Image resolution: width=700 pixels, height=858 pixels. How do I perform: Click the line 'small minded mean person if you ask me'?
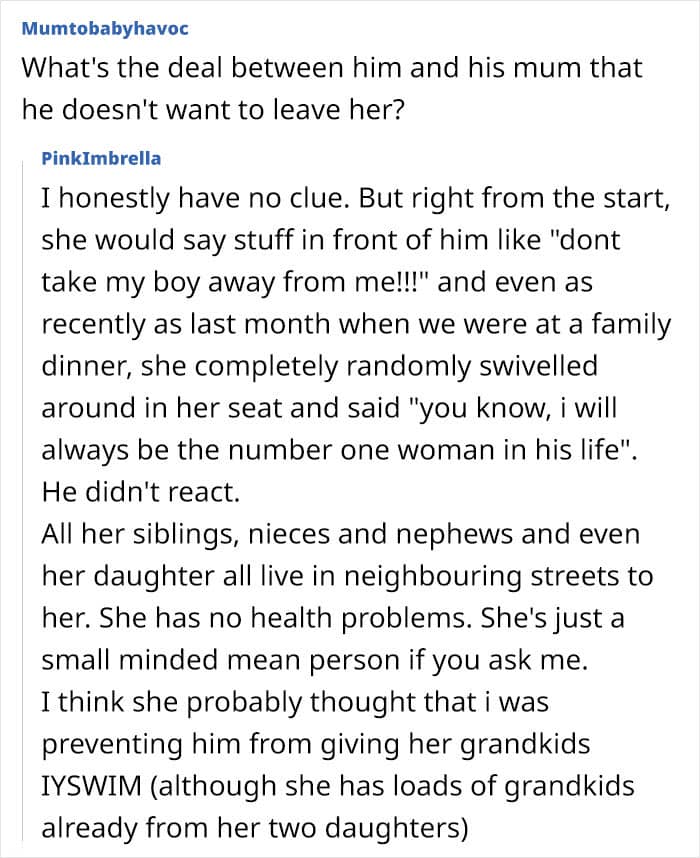pyautogui.click(x=315, y=660)
